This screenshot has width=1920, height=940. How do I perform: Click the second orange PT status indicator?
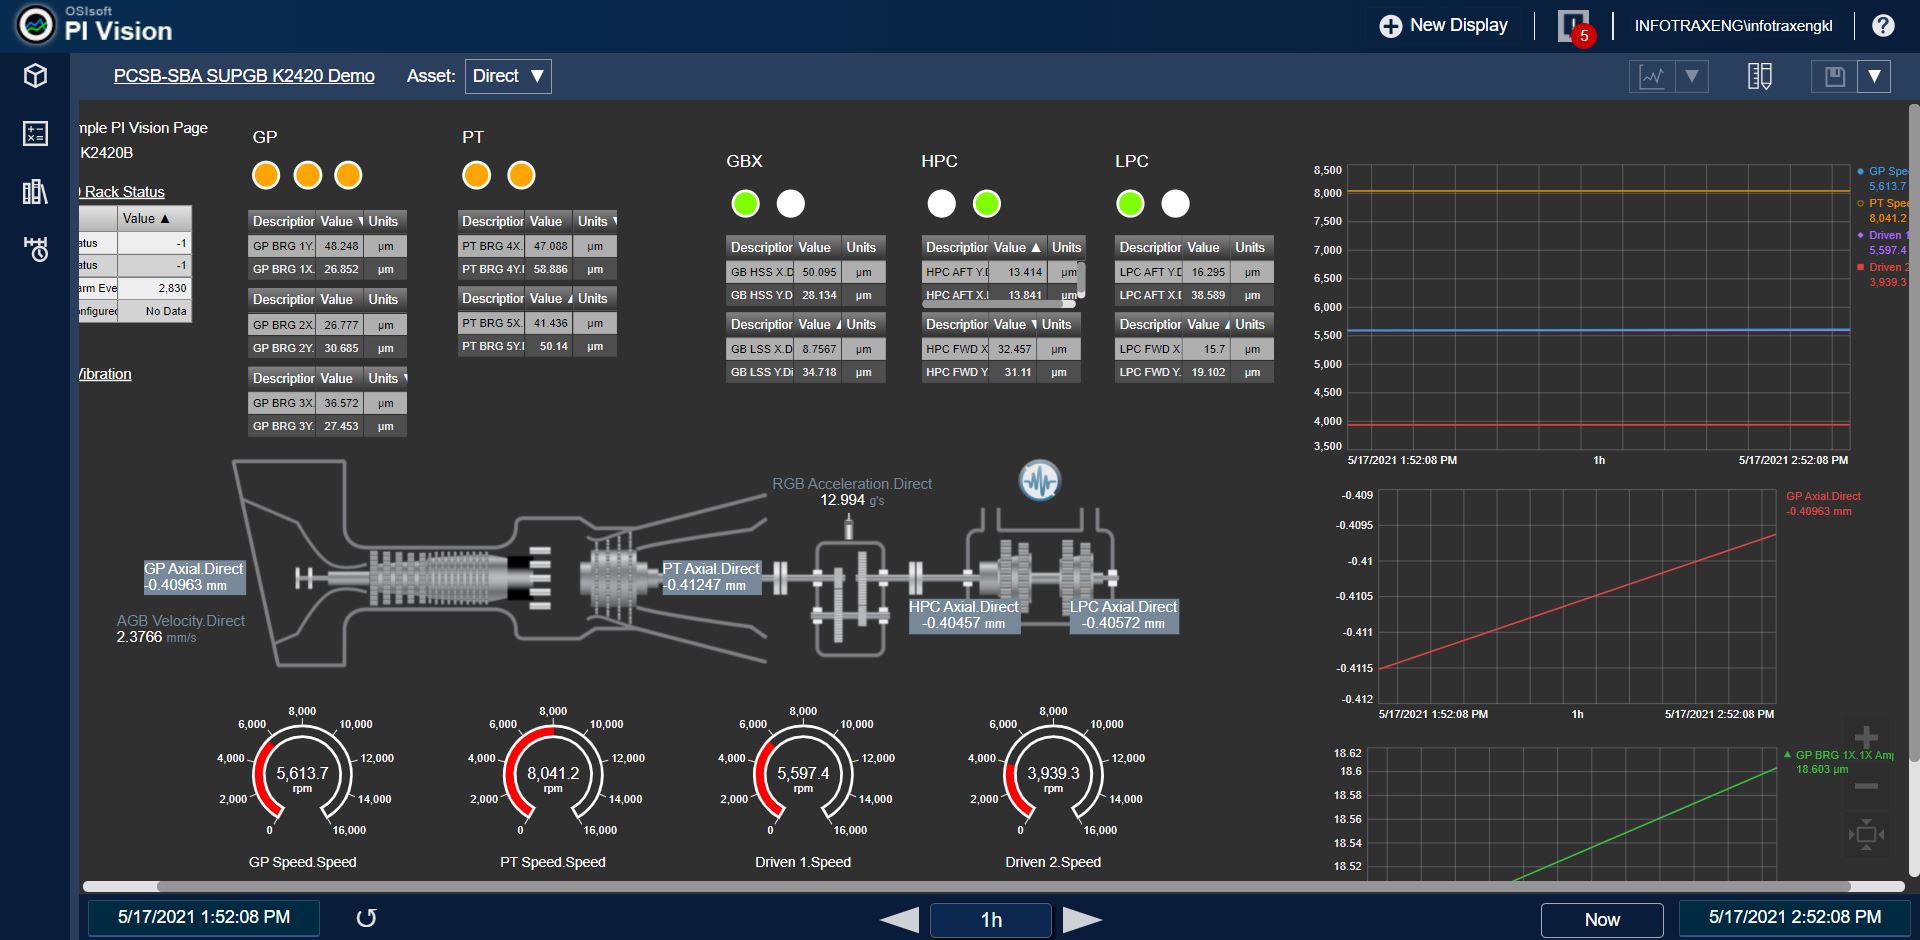coord(521,175)
